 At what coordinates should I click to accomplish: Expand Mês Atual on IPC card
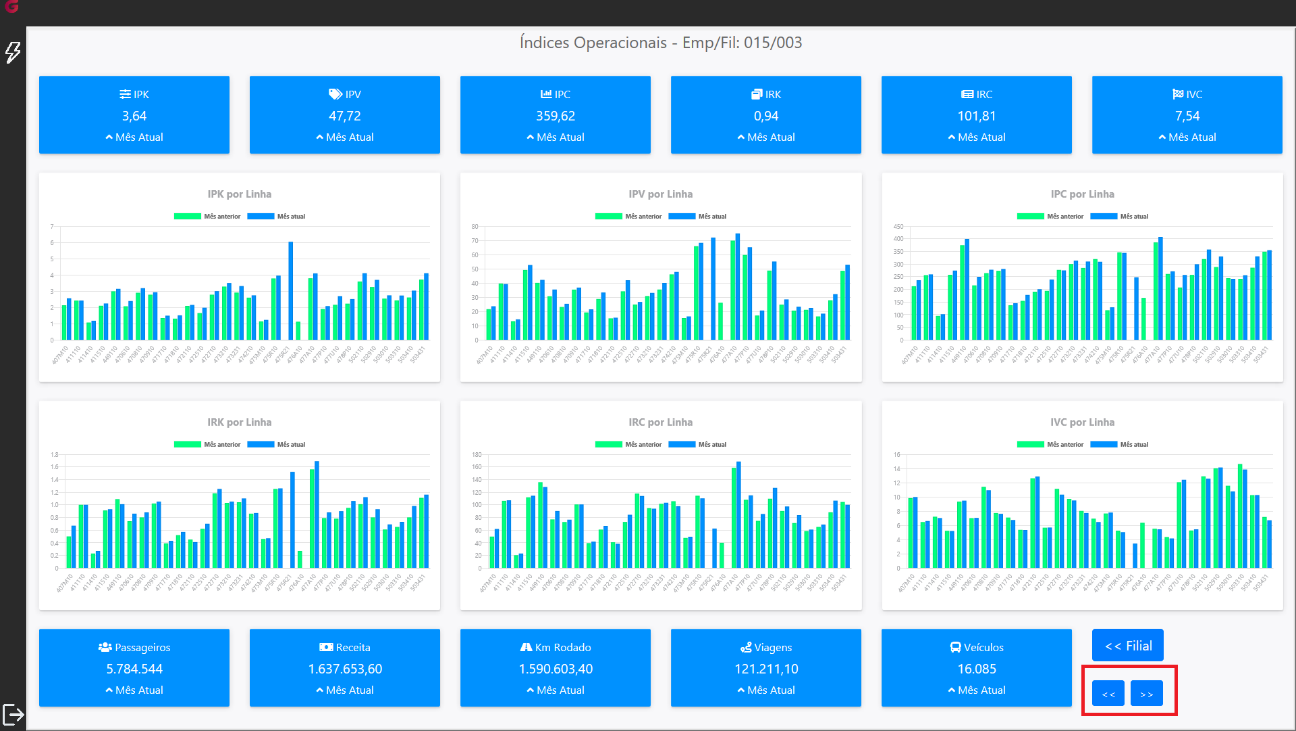[x=555, y=137]
